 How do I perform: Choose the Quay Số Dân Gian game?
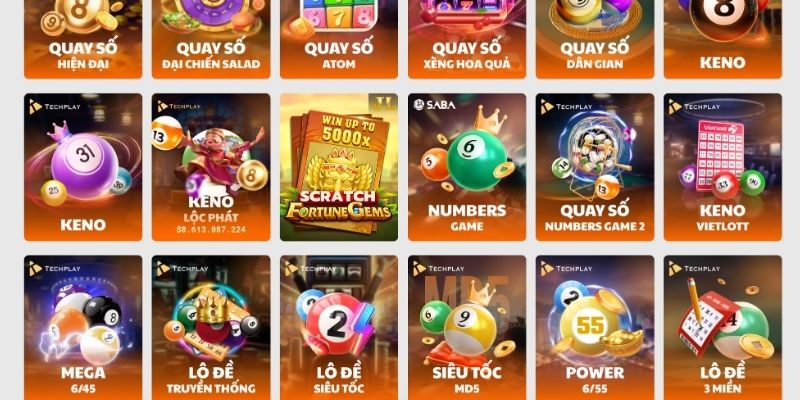594,39
